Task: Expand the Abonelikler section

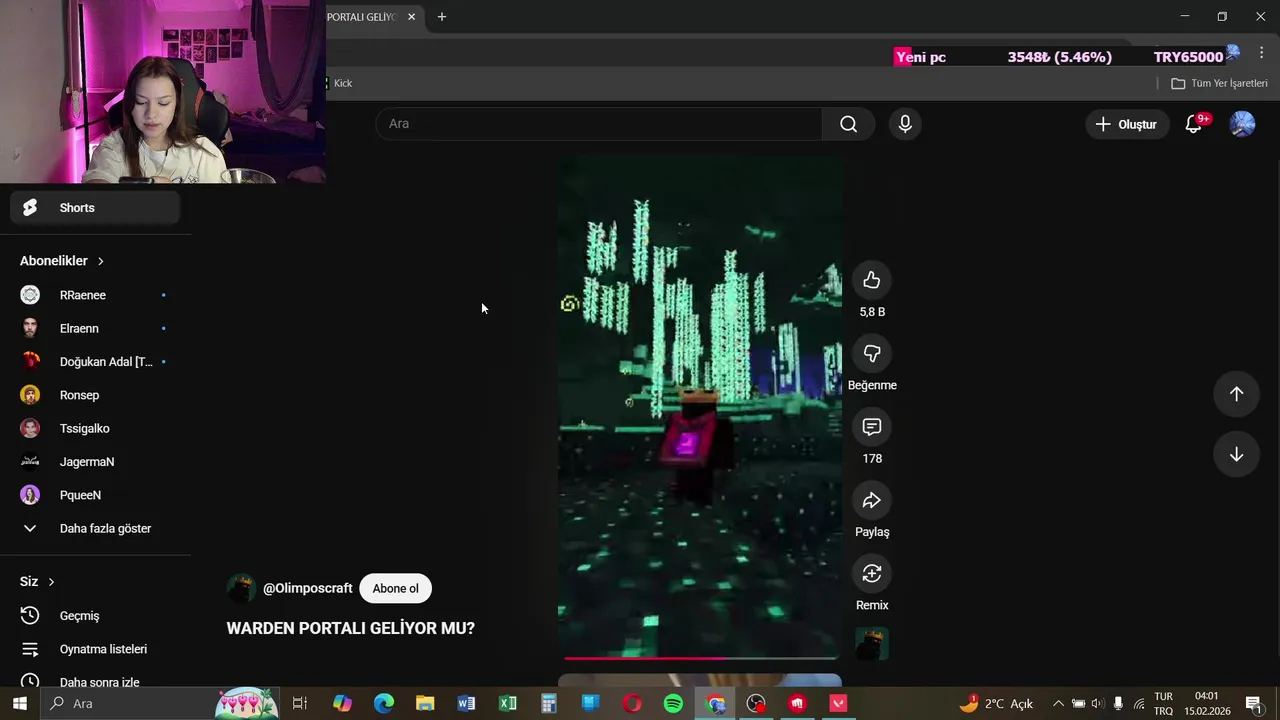Action: (x=62, y=261)
